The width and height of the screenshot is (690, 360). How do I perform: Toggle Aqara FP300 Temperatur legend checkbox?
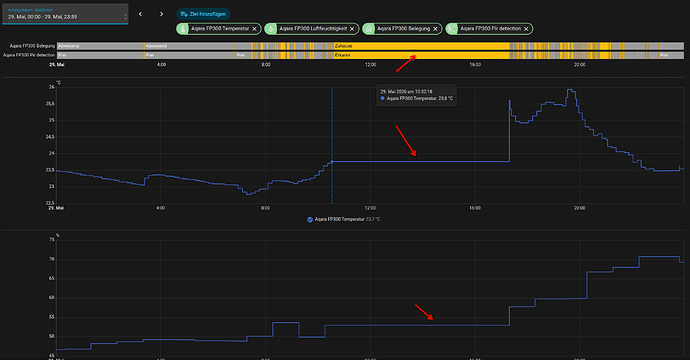[310, 220]
